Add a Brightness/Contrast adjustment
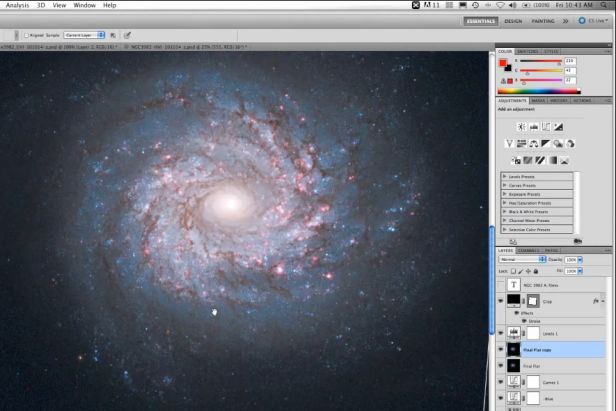The image size is (616, 411). click(x=521, y=127)
